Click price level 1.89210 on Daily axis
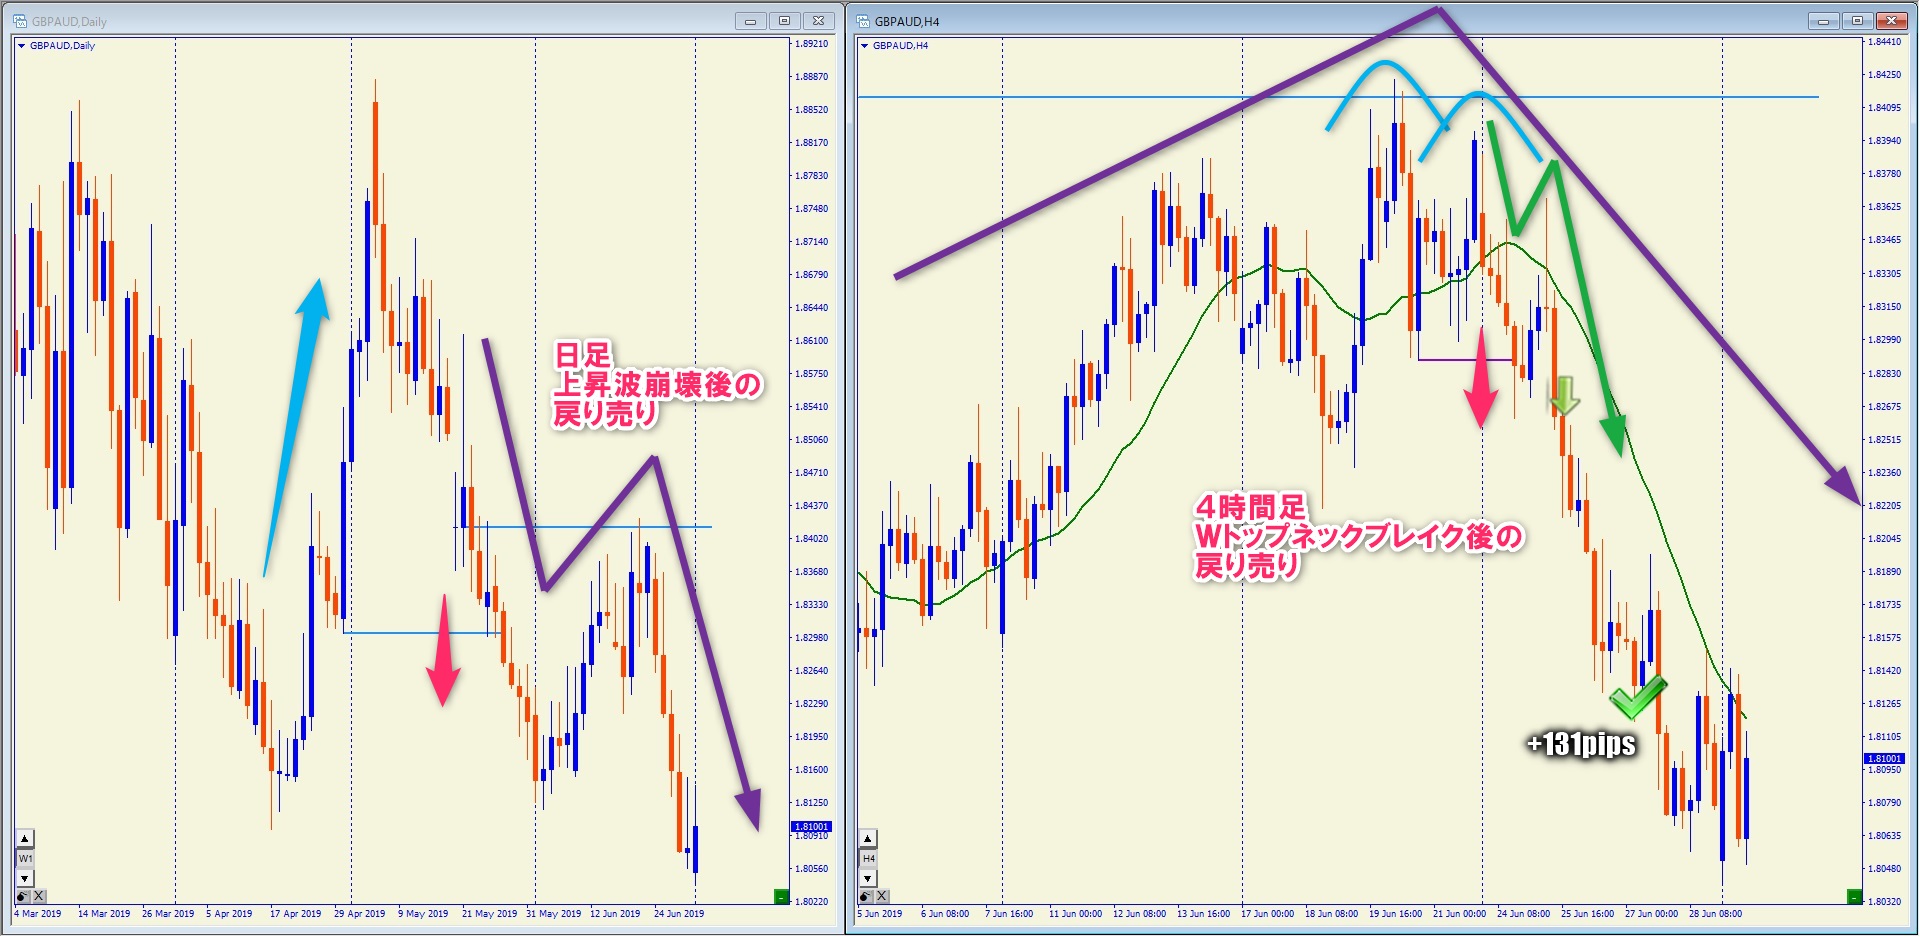This screenshot has width=1920, height=937. coord(811,44)
